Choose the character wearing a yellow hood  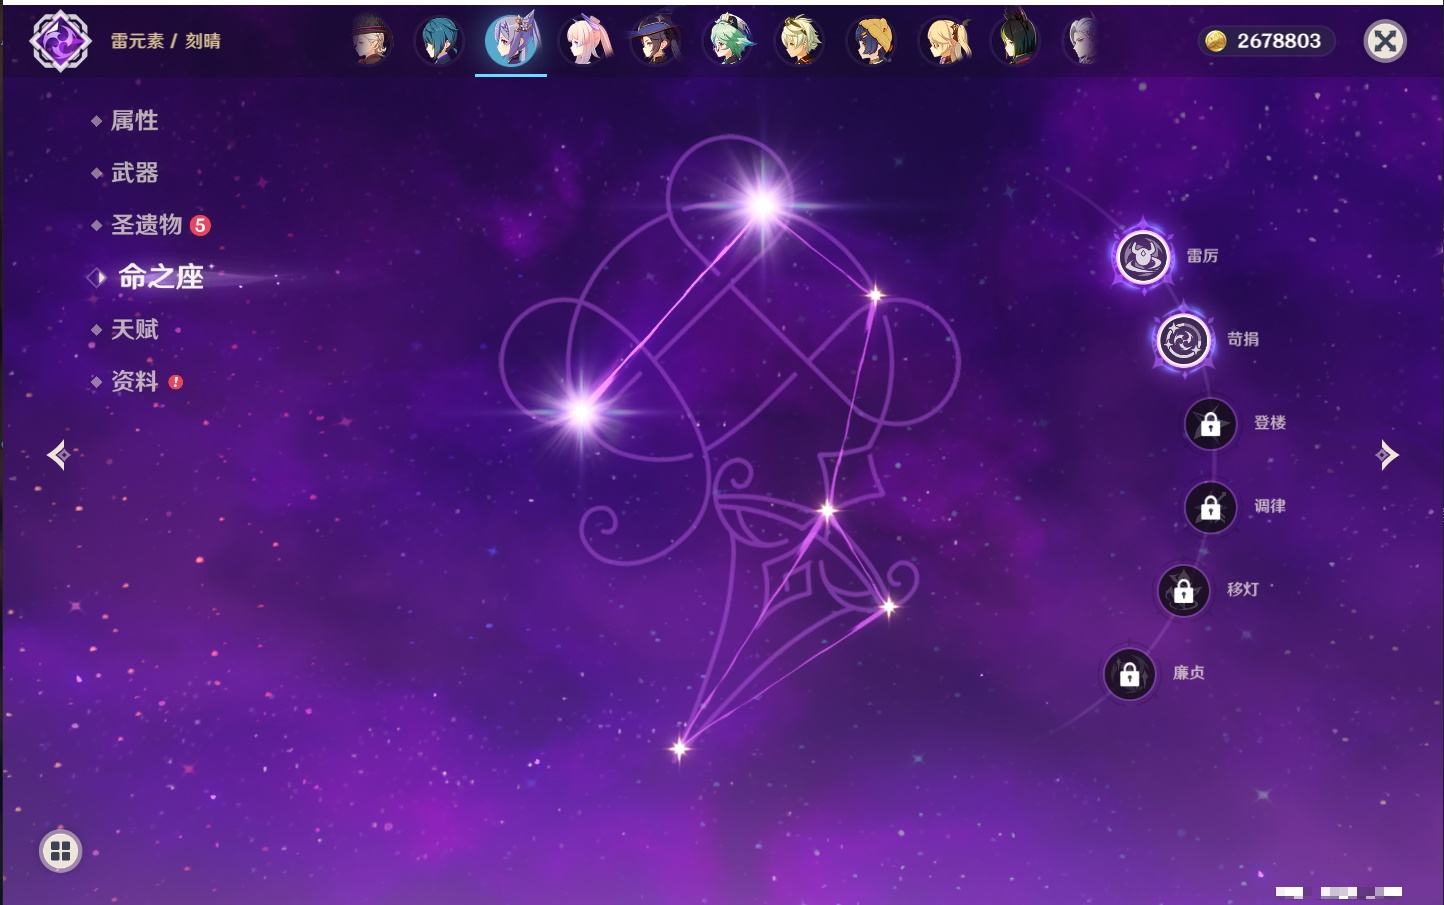(x=872, y=41)
